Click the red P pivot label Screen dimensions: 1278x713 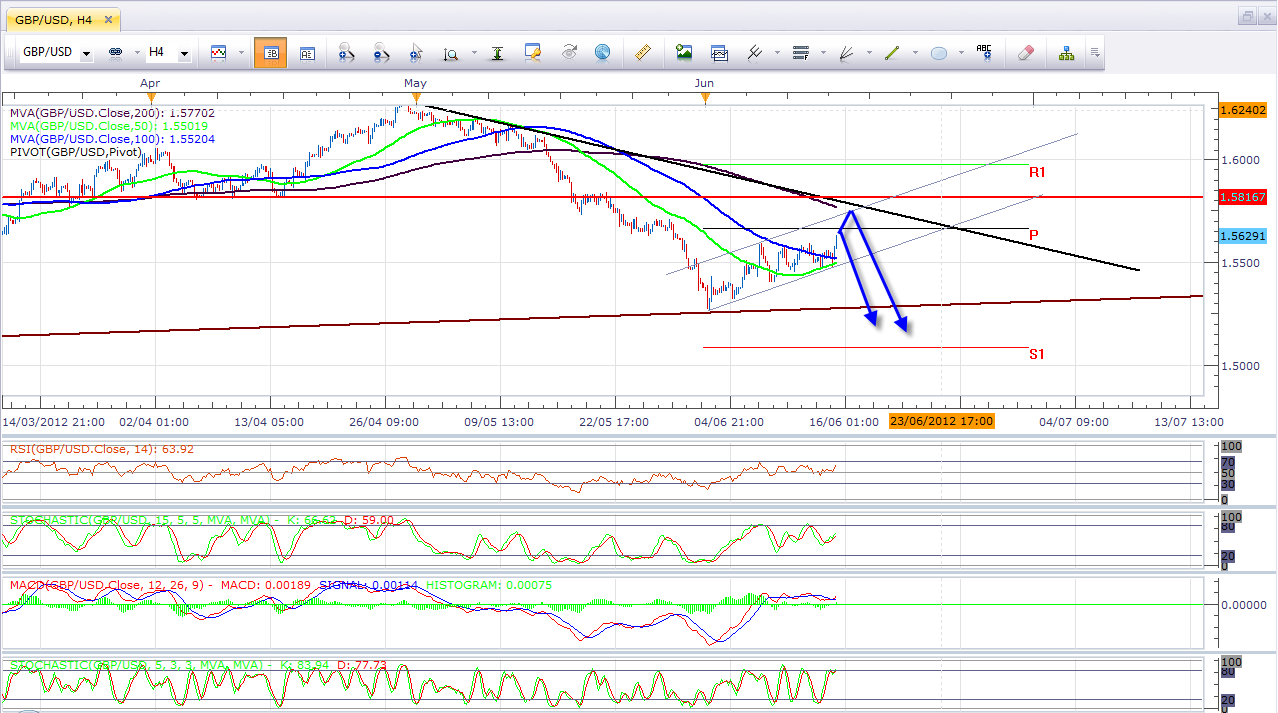point(1034,235)
